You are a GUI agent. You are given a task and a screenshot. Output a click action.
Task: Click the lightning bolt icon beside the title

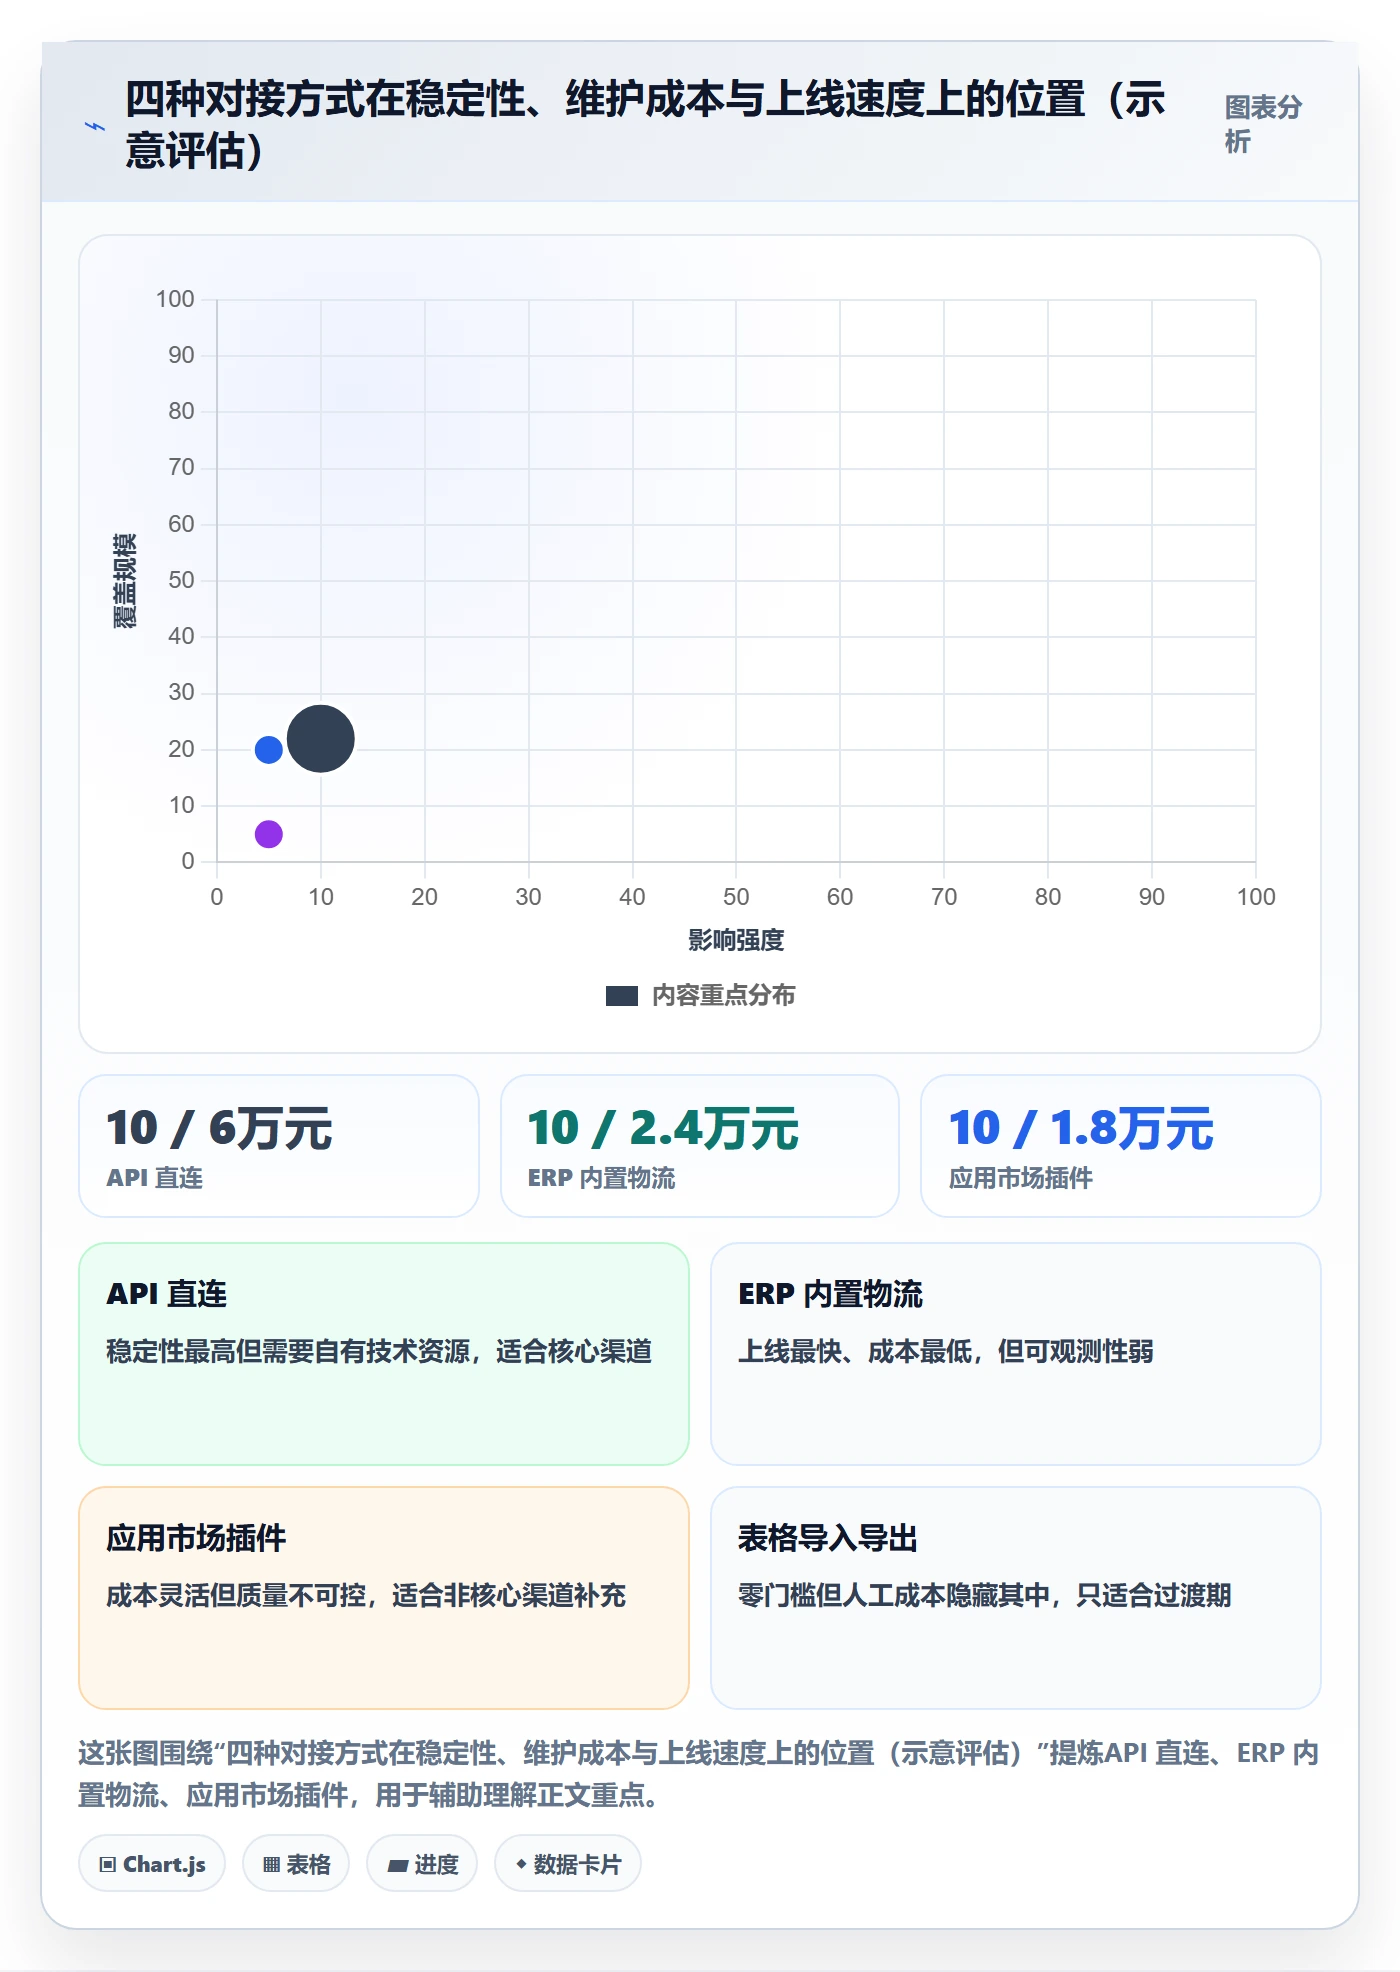click(x=95, y=126)
